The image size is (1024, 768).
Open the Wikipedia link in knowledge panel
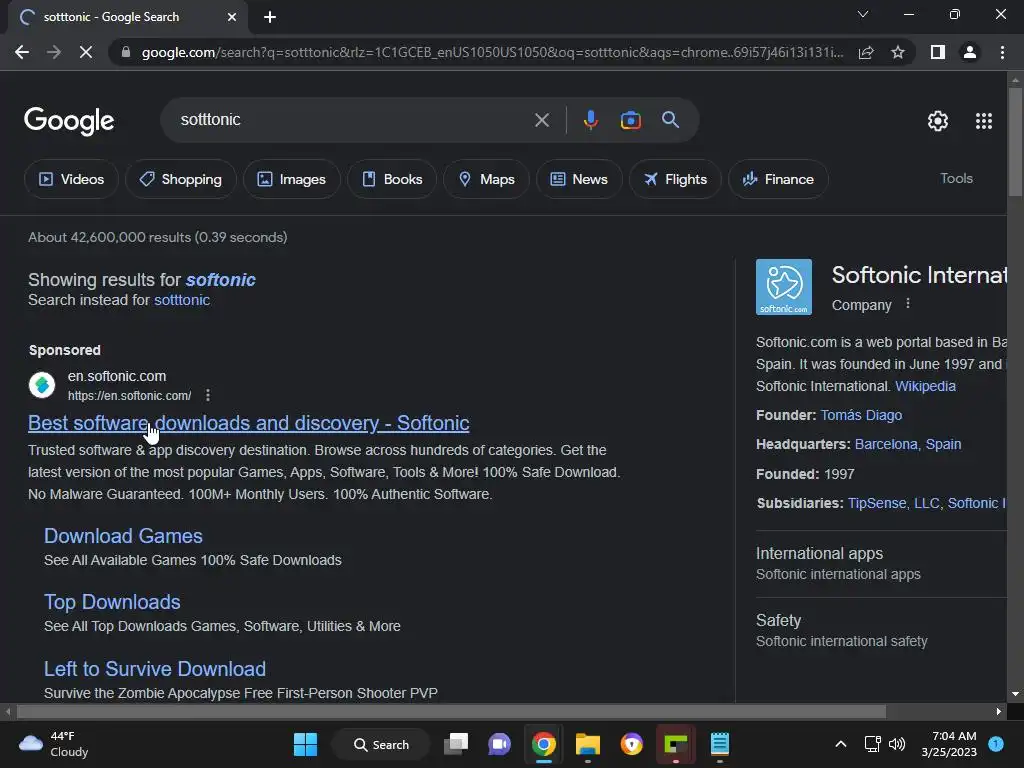coord(925,386)
